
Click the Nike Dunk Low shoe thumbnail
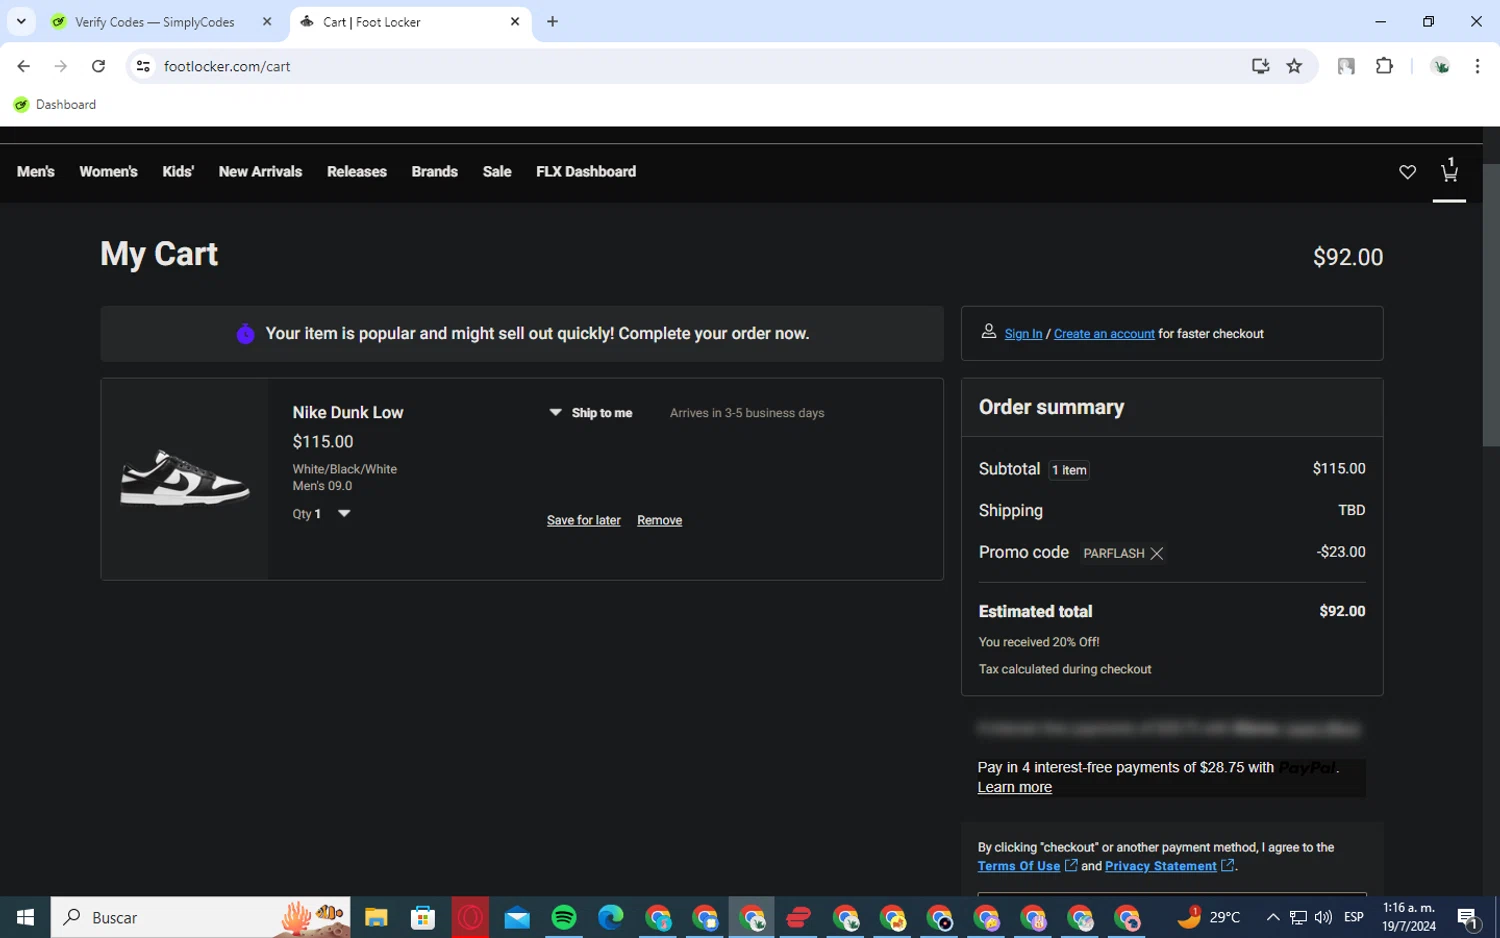[x=185, y=478]
